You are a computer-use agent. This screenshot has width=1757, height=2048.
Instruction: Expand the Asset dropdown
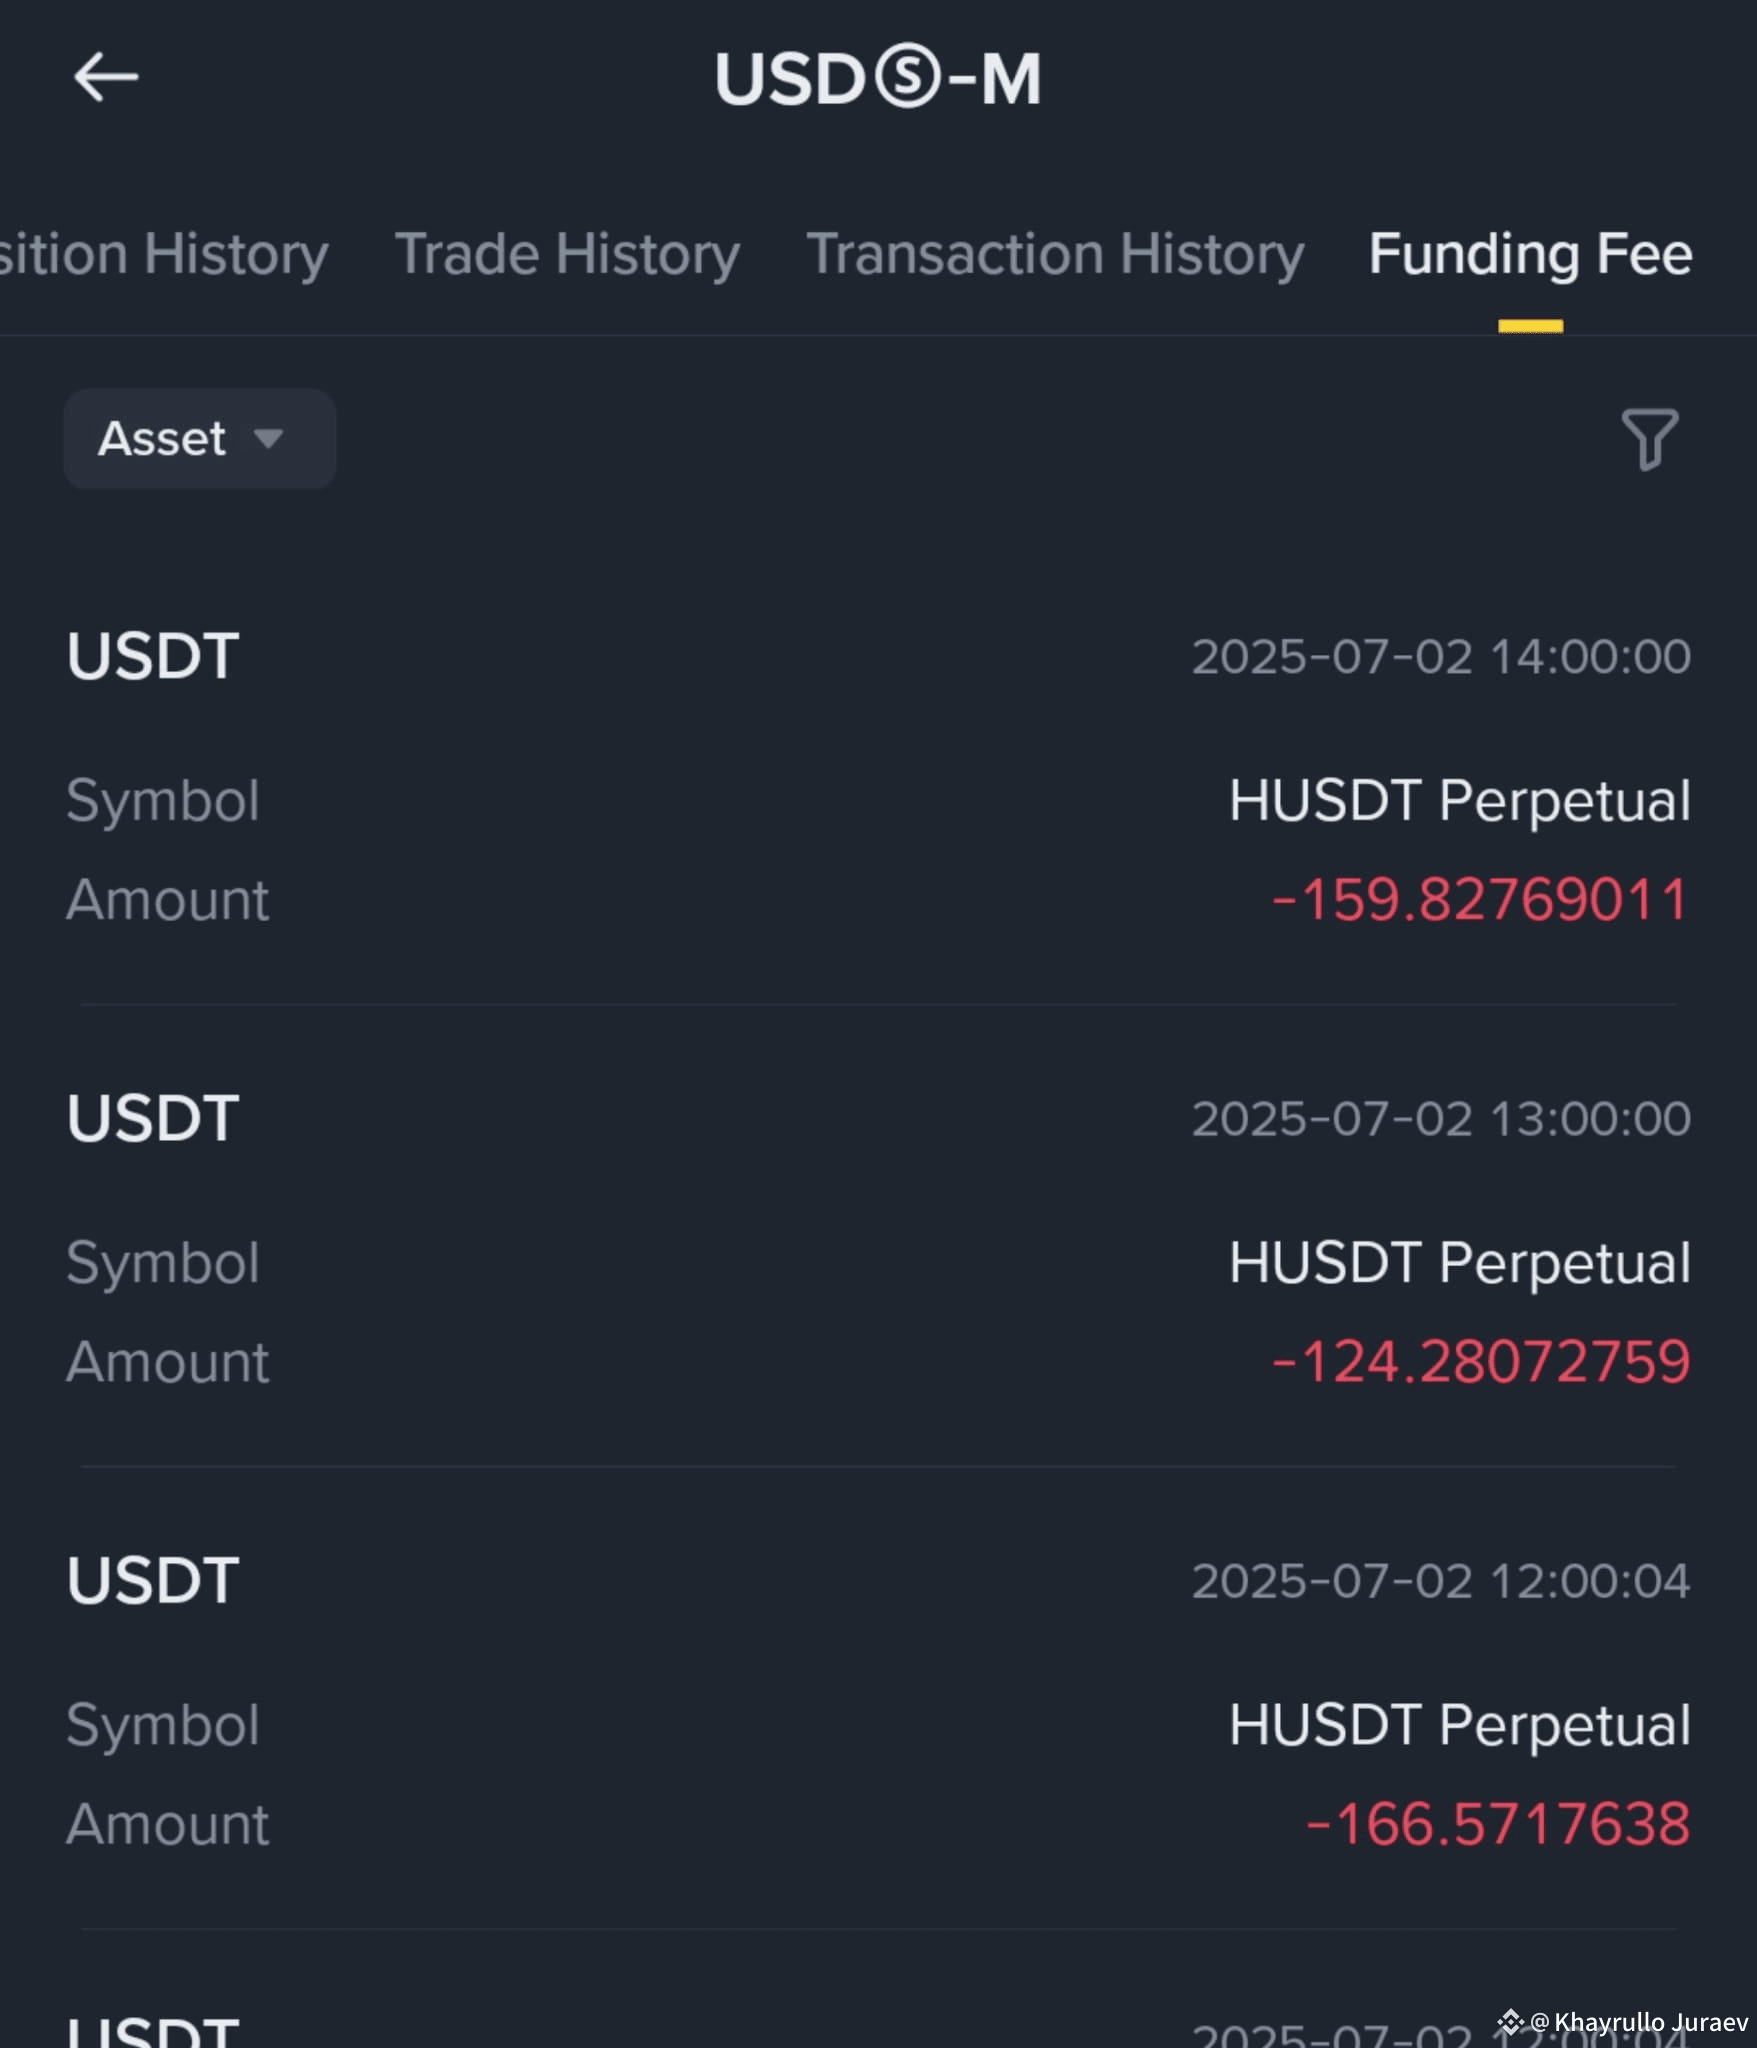pyautogui.click(x=200, y=438)
